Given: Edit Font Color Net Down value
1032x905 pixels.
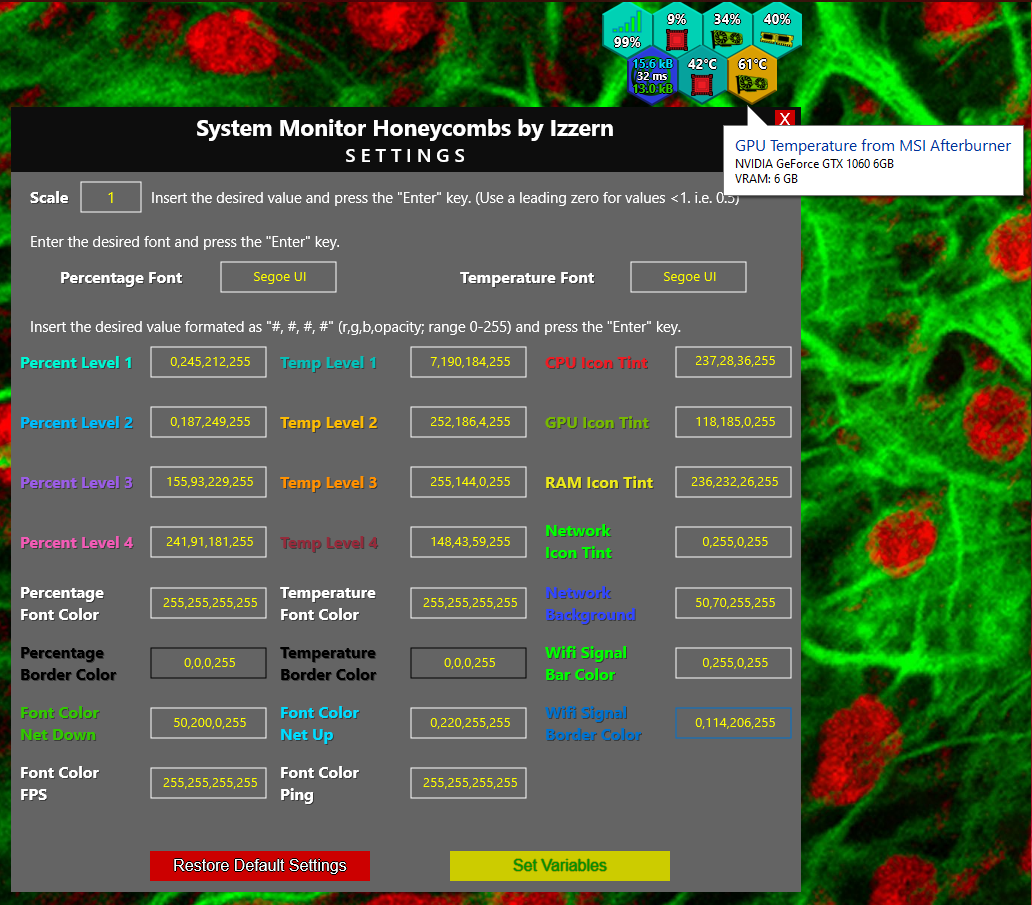Looking at the screenshot, I should click(x=209, y=723).
